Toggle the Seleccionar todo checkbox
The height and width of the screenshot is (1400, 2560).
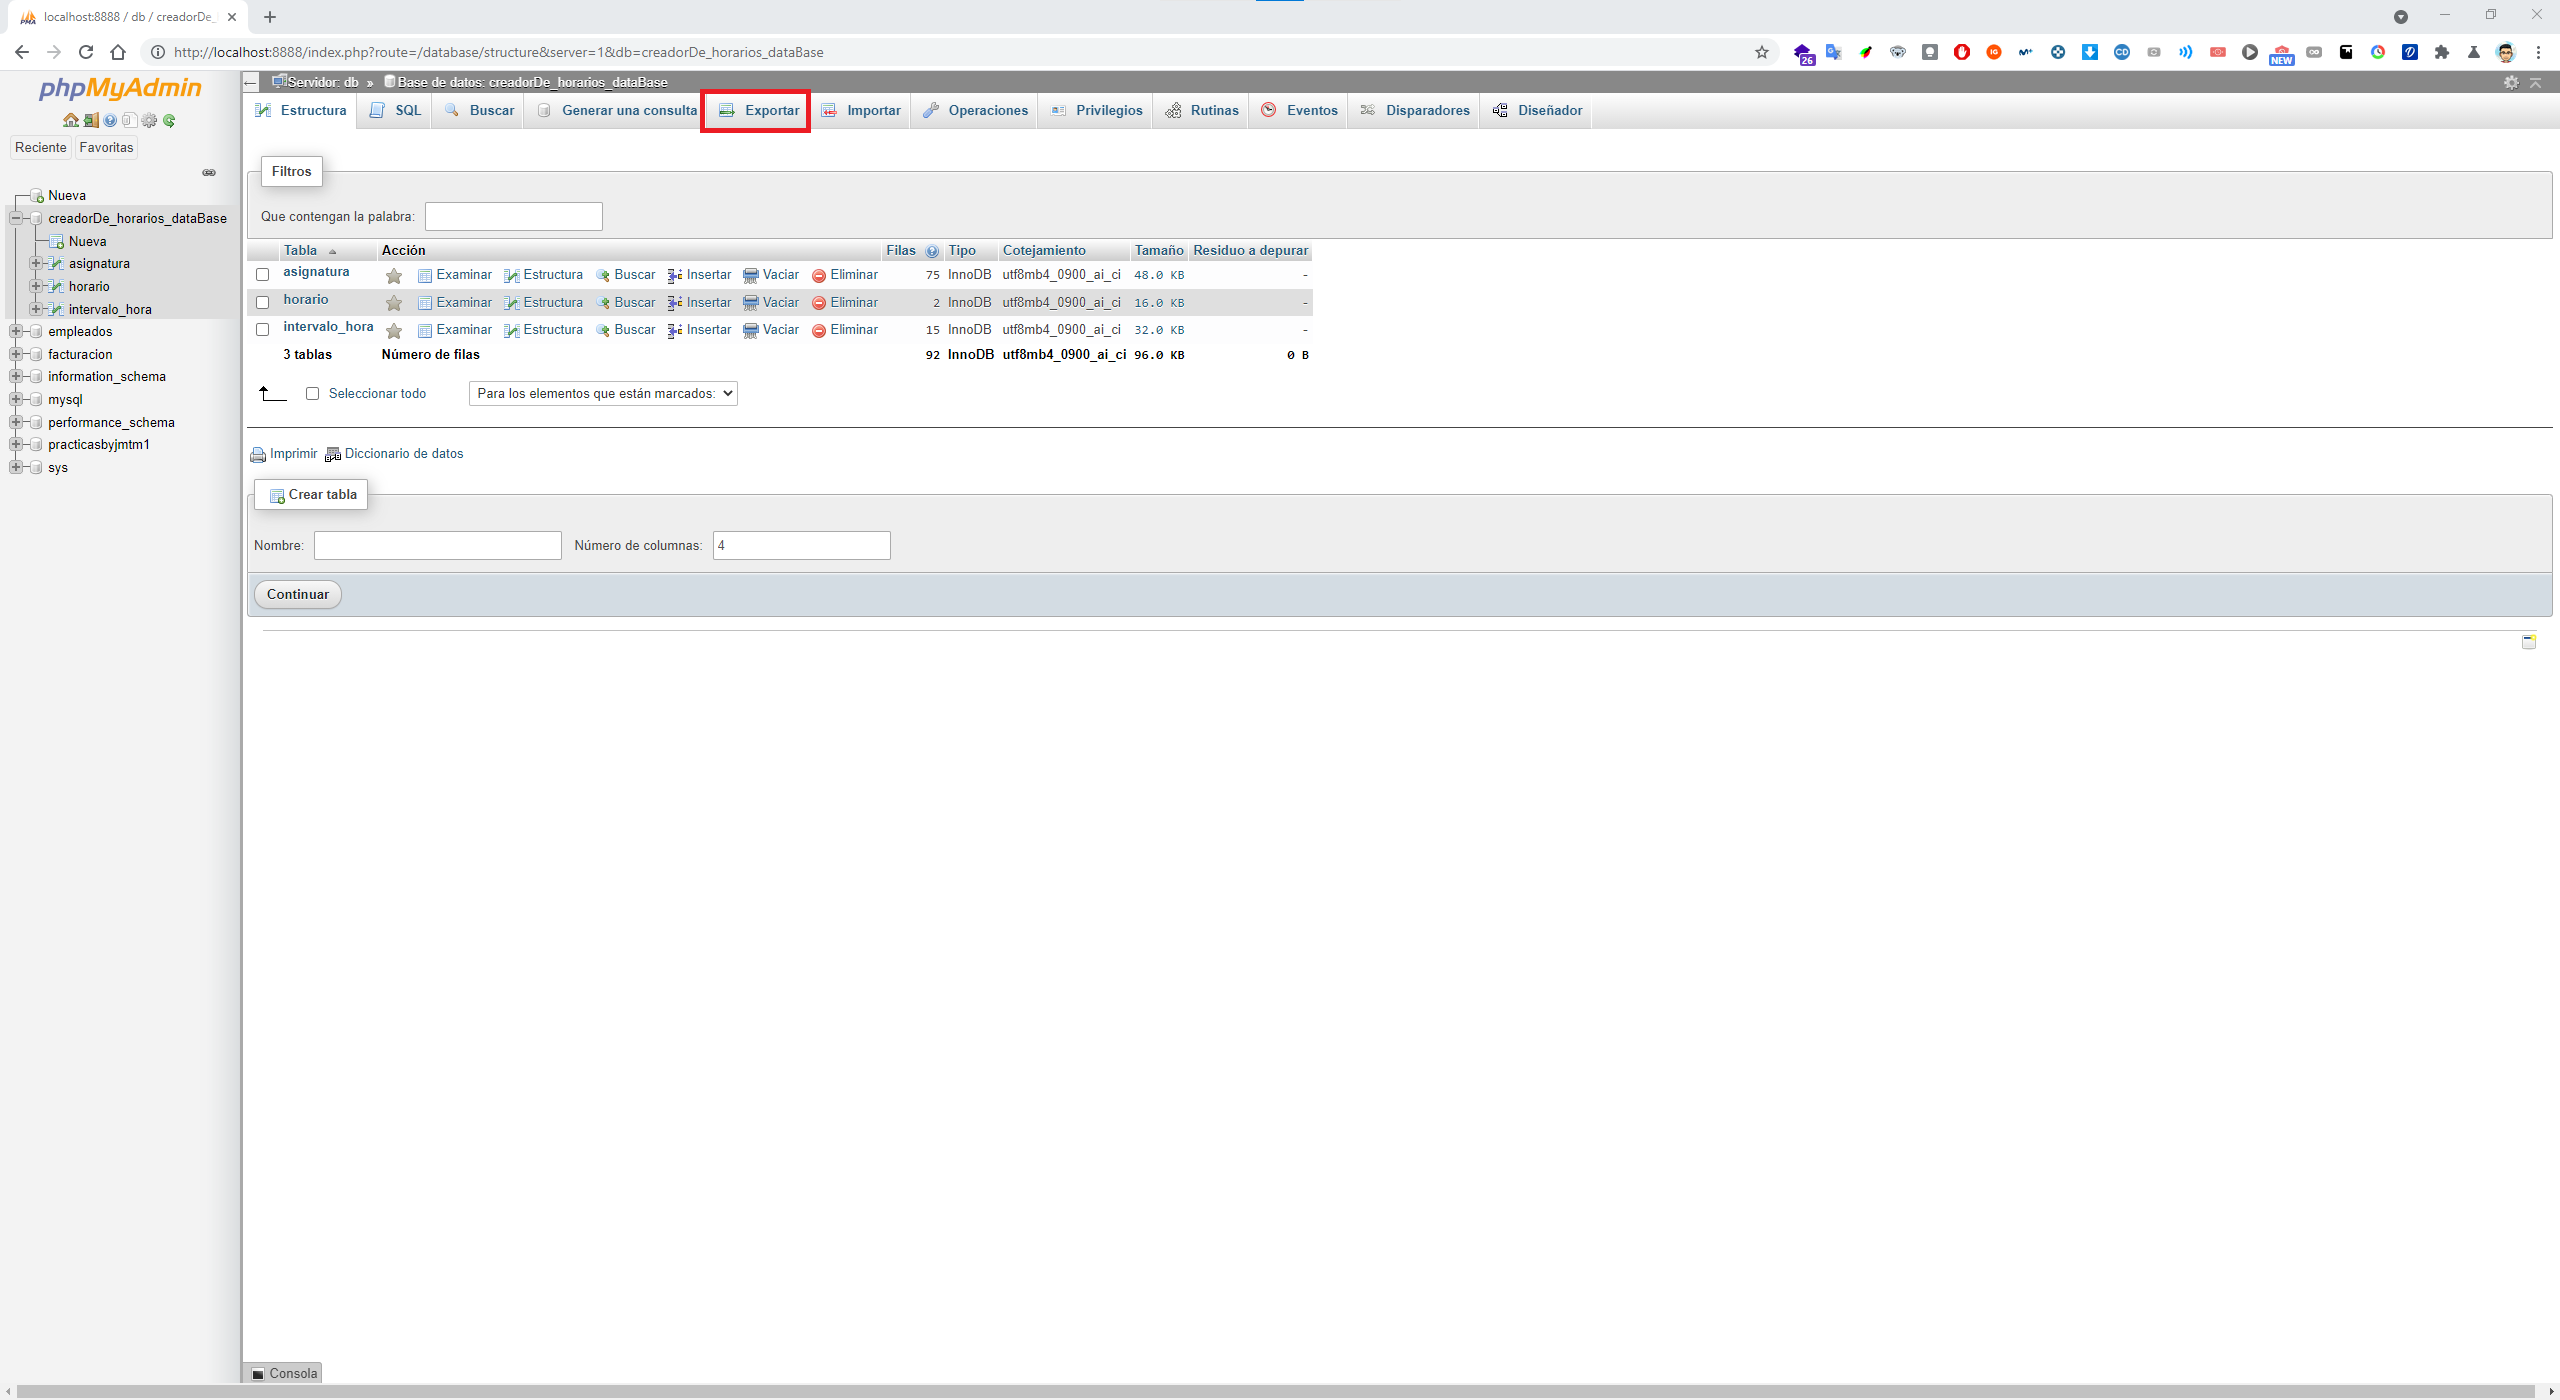pos(313,394)
